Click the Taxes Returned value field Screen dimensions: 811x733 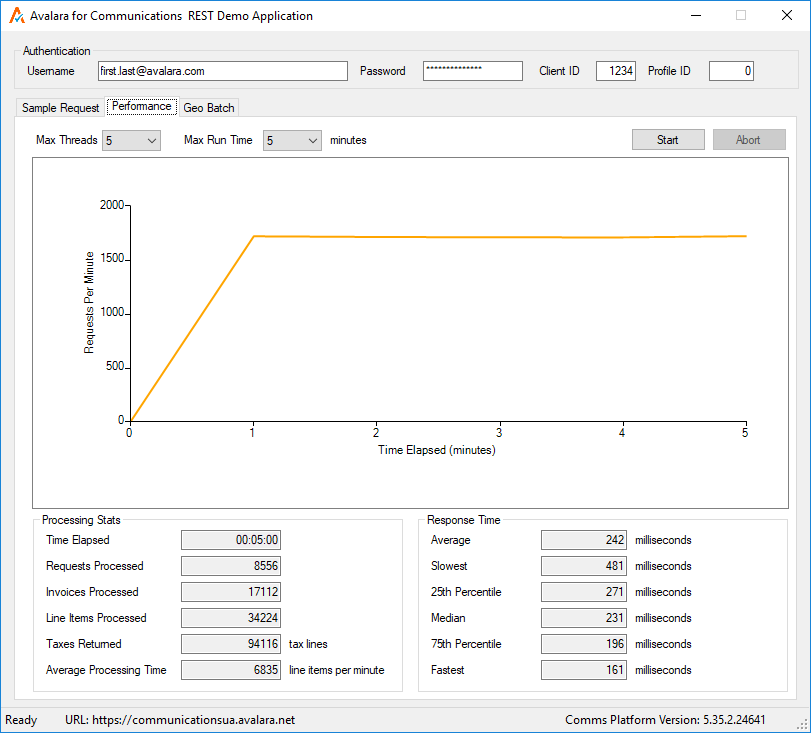pyautogui.click(x=231, y=644)
